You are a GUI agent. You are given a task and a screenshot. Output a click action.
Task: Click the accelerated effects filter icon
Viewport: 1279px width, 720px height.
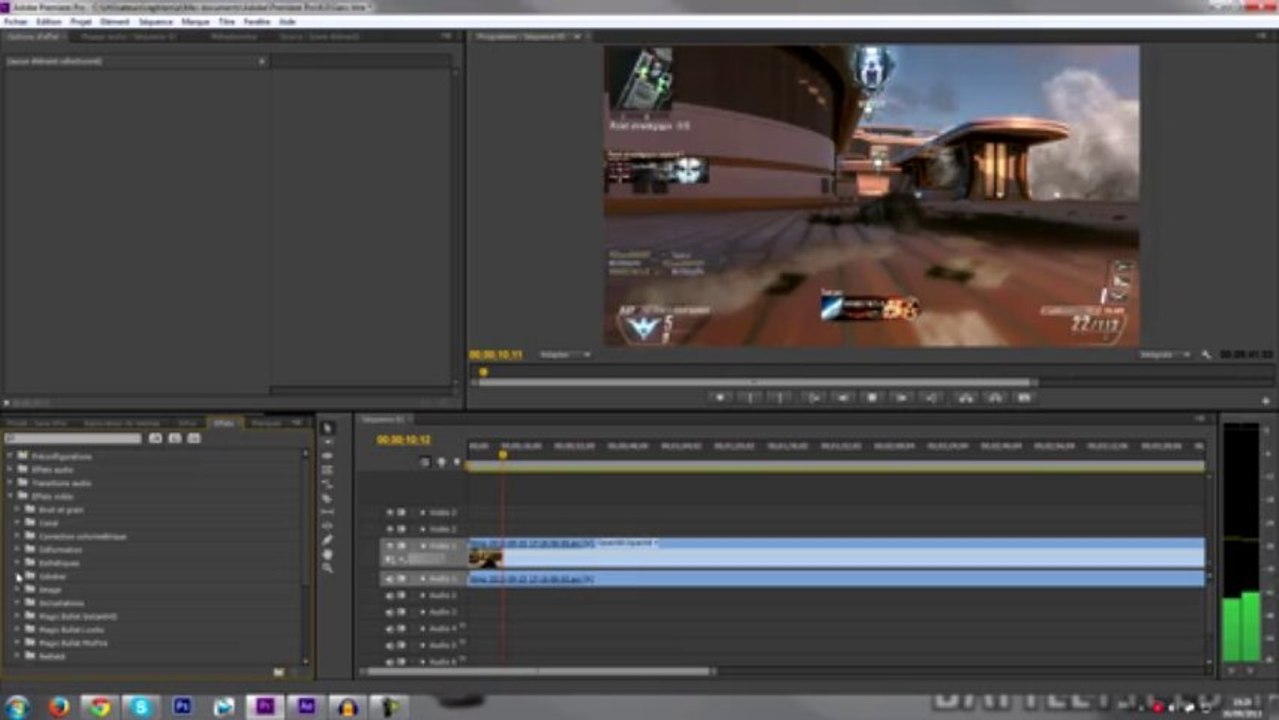(x=155, y=438)
